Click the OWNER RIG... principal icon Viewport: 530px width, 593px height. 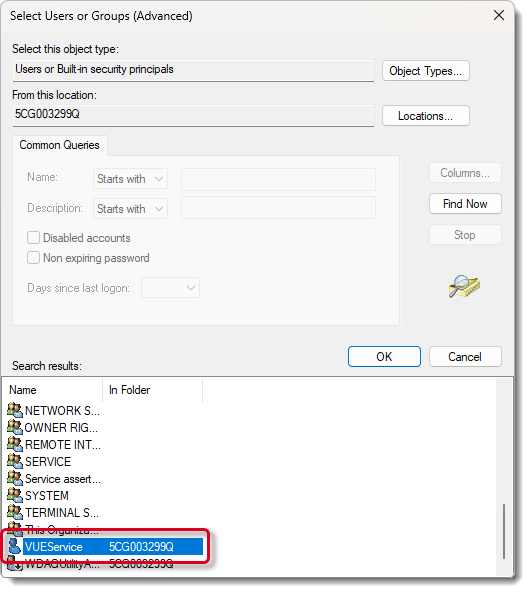point(15,427)
